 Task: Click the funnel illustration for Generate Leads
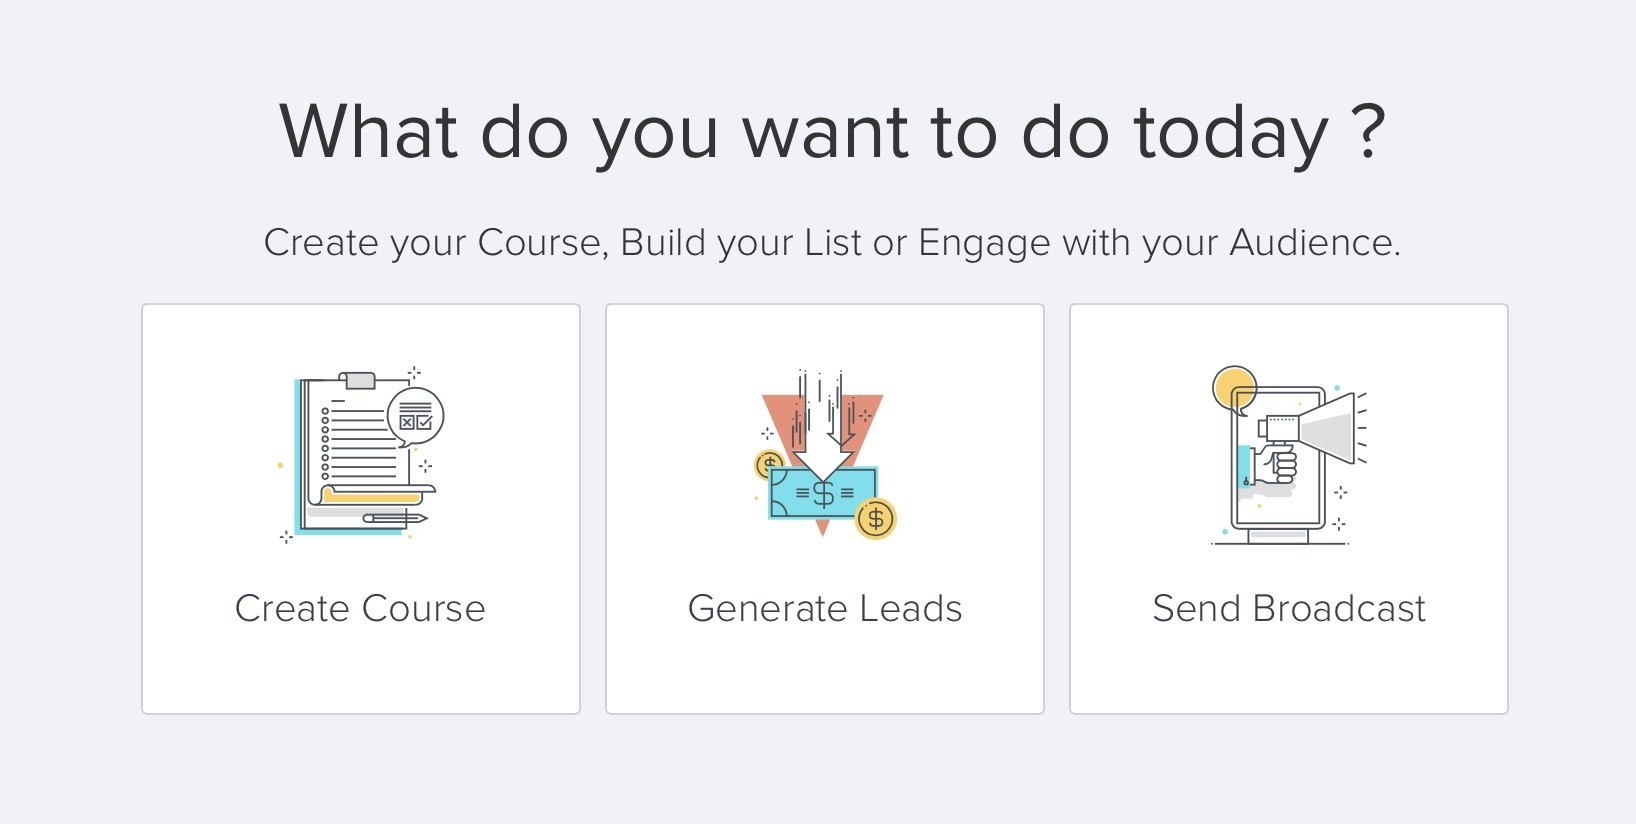click(x=824, y=454)
